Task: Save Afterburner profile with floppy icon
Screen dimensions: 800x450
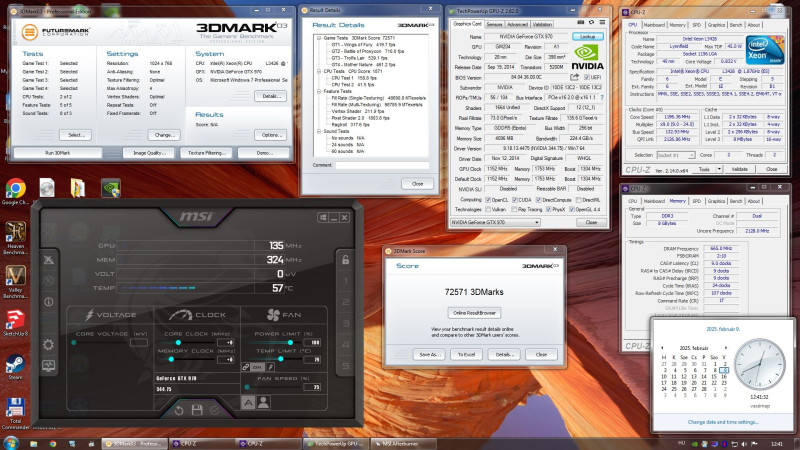Action: pyautogui.click(x=197, y=410)
